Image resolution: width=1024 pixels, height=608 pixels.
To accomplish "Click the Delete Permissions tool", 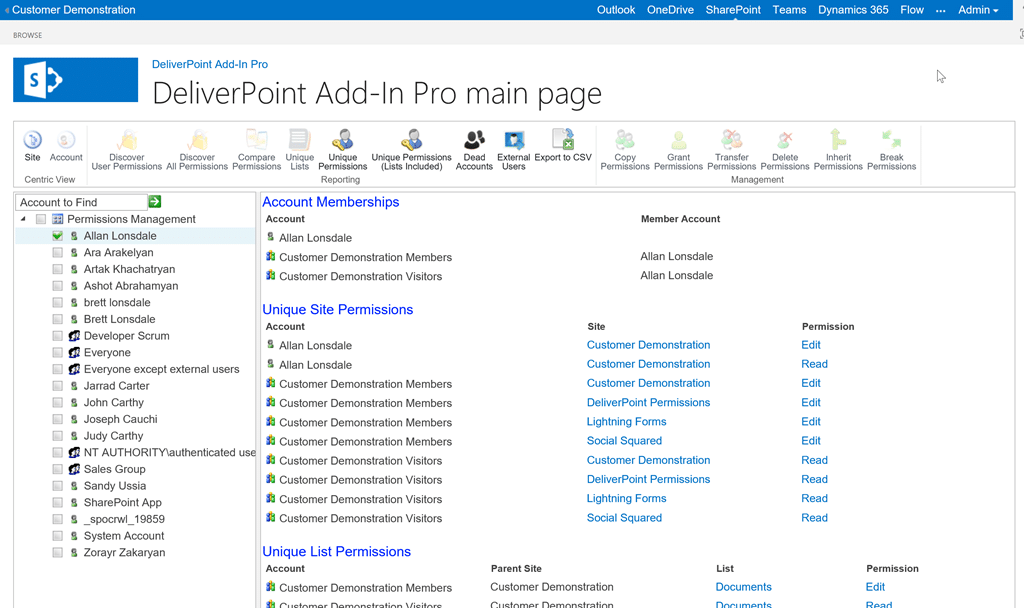I will [785, 150].
